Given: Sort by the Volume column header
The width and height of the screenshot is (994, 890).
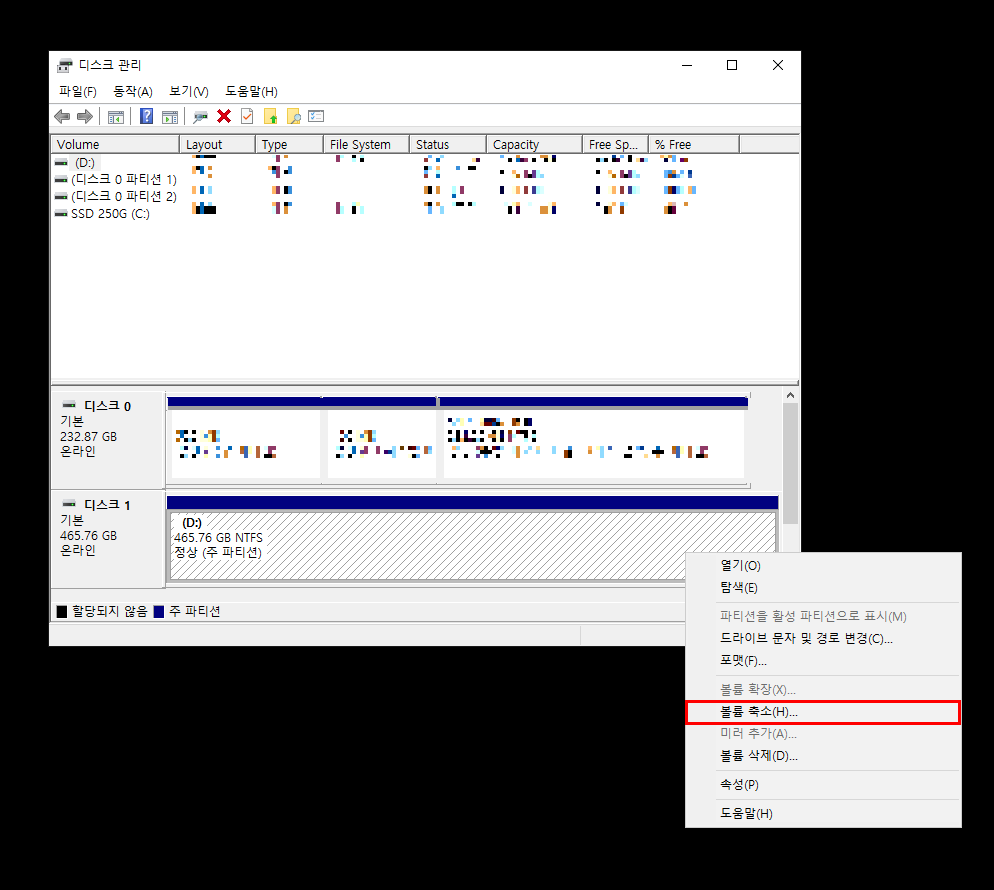Looking at the screenshot, I should coord(115,145).
